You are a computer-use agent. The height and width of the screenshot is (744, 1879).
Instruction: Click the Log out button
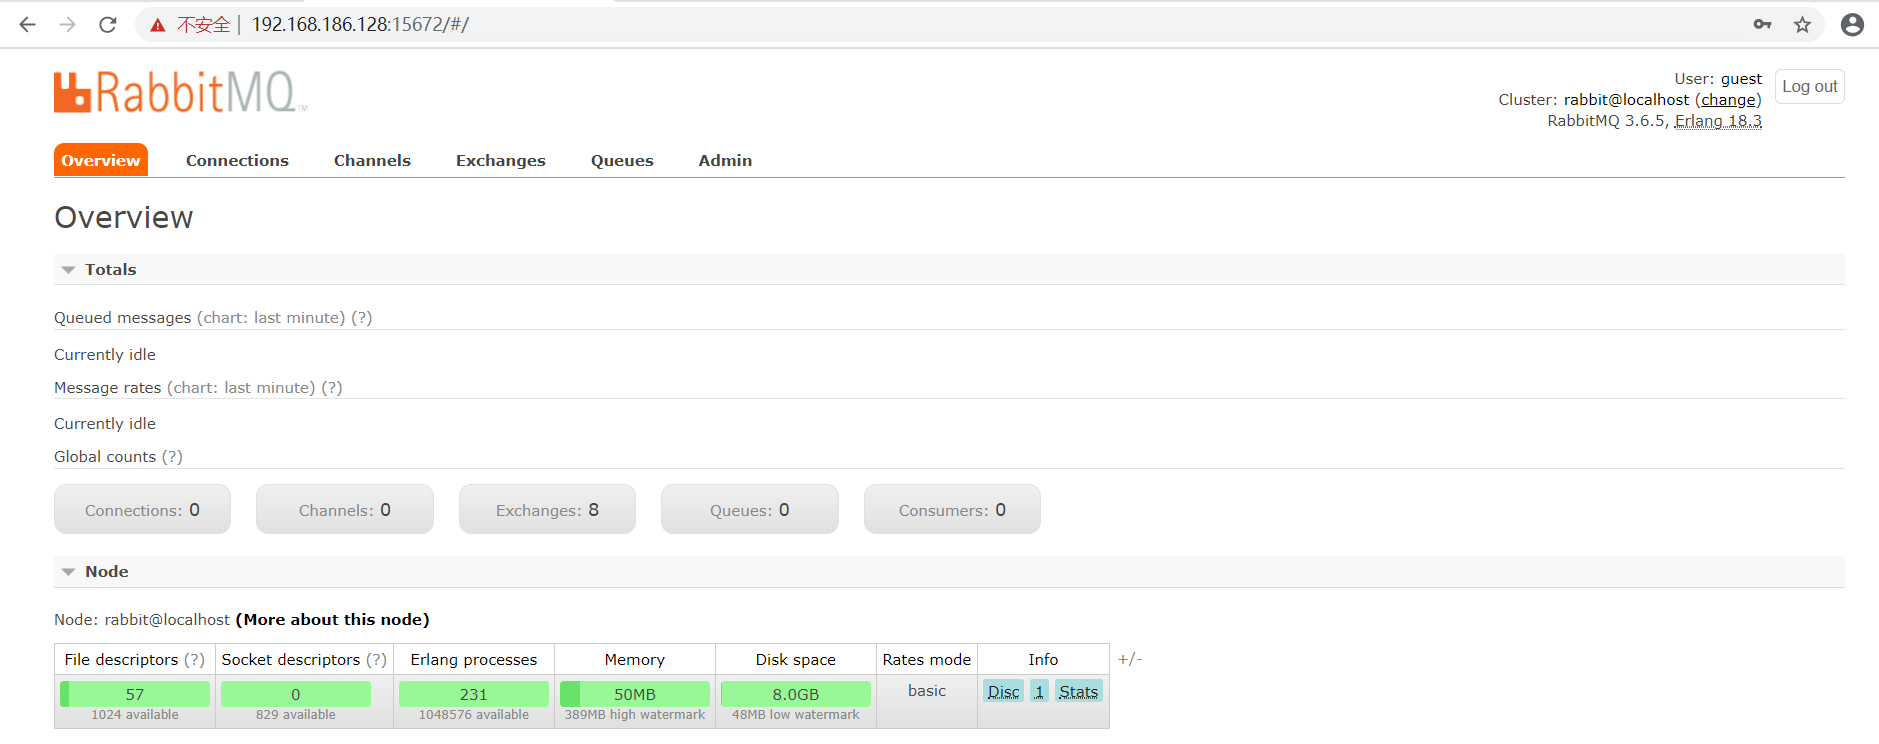coord(1810,86)
